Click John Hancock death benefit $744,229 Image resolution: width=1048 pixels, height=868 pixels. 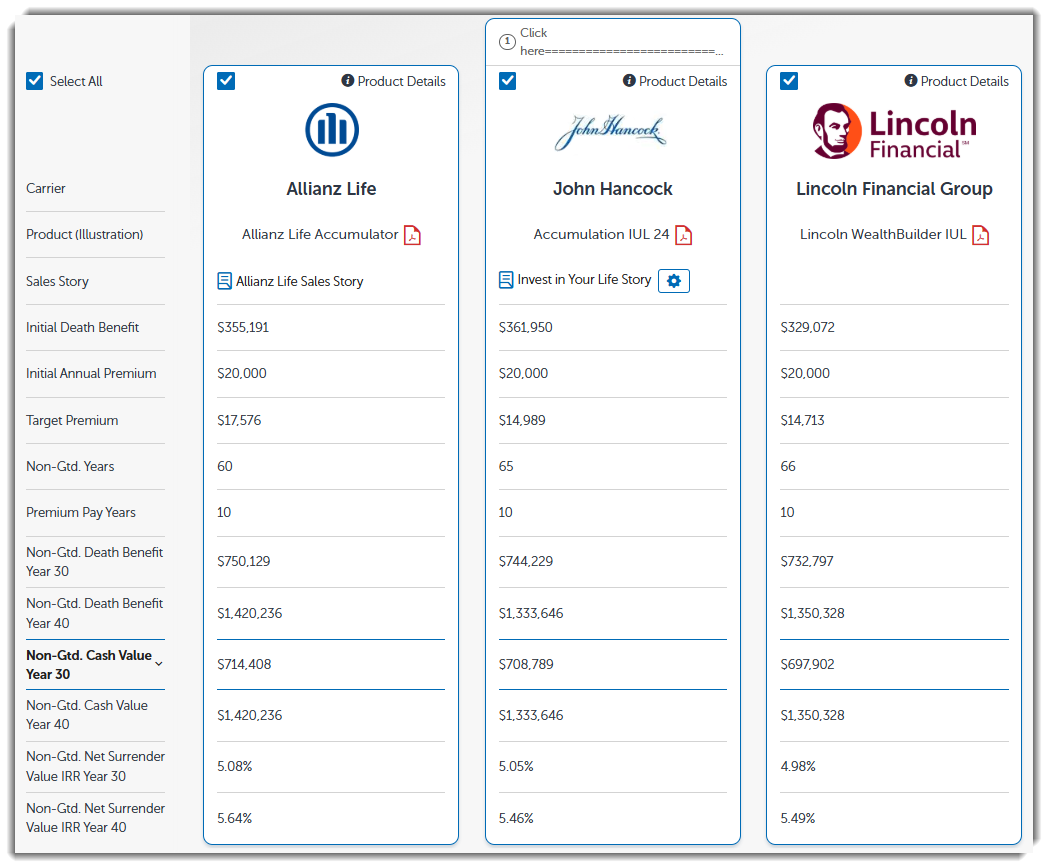point(526,561)
